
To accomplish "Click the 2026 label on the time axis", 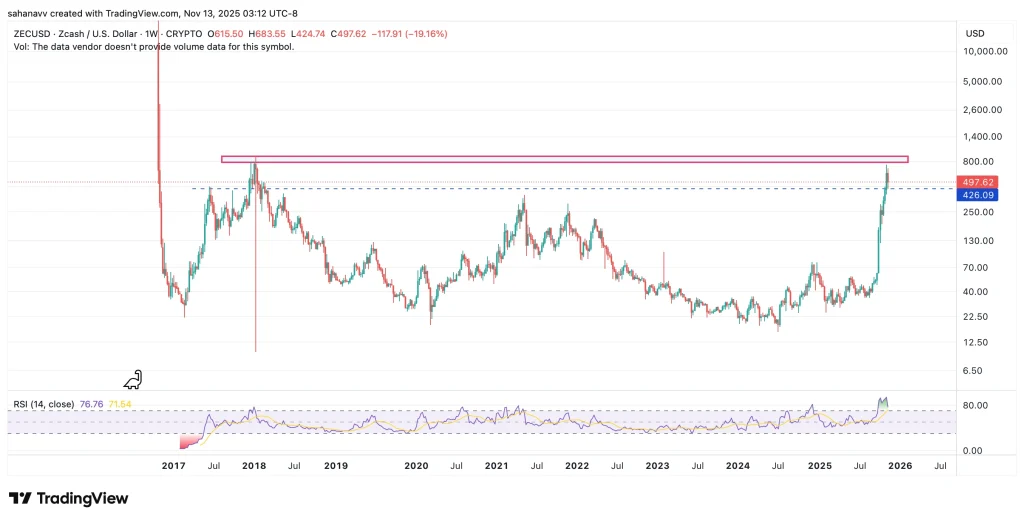I will point(900,465).
